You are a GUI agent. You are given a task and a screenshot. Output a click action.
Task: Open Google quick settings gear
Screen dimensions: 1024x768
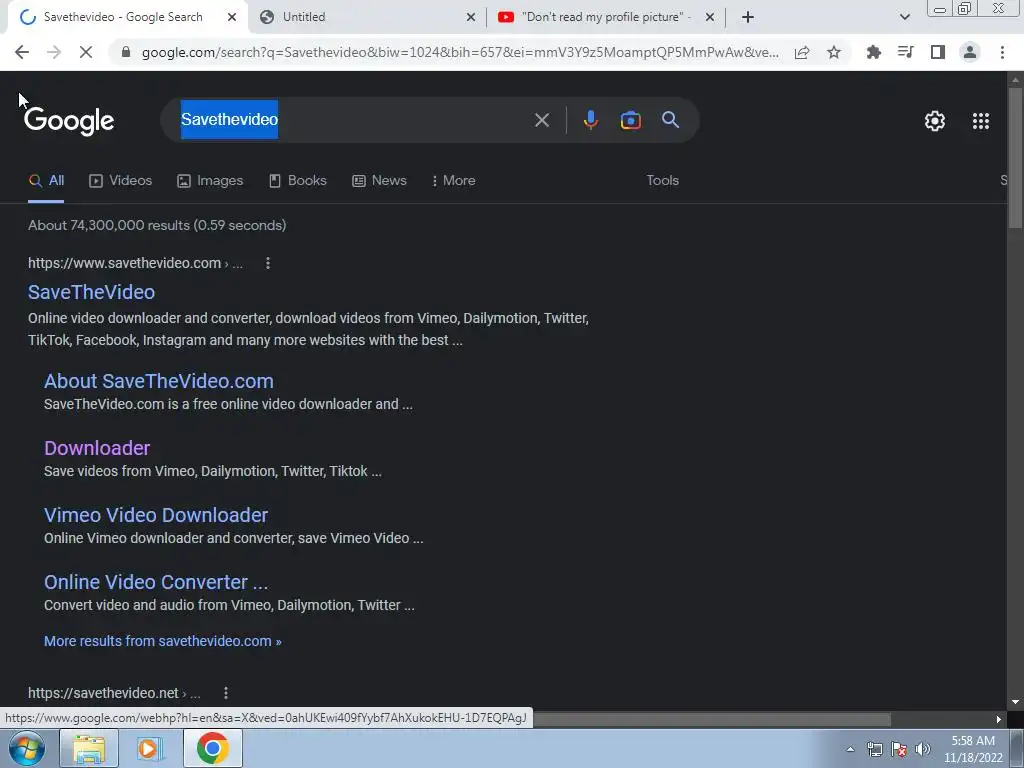[x=935, y=121]
